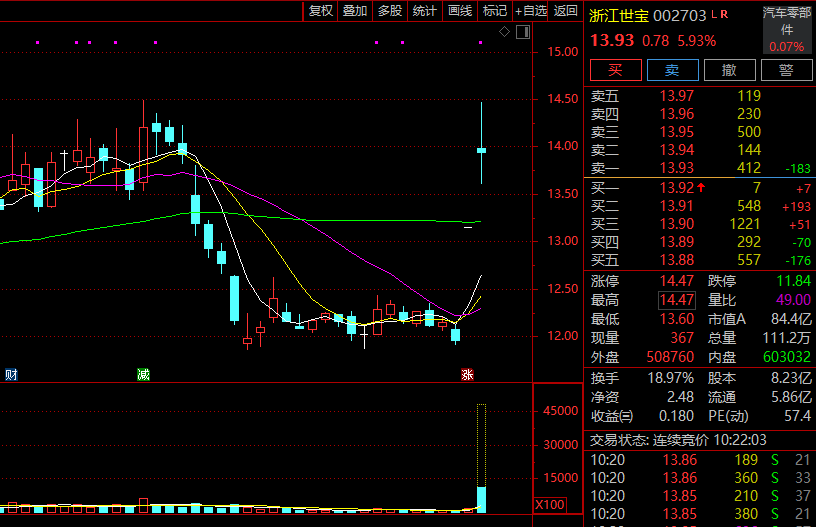The width and height of the screenshot is (816, 527).
Task: Click the diamond marker icon above chart
Action: click(x=505, y=32)
